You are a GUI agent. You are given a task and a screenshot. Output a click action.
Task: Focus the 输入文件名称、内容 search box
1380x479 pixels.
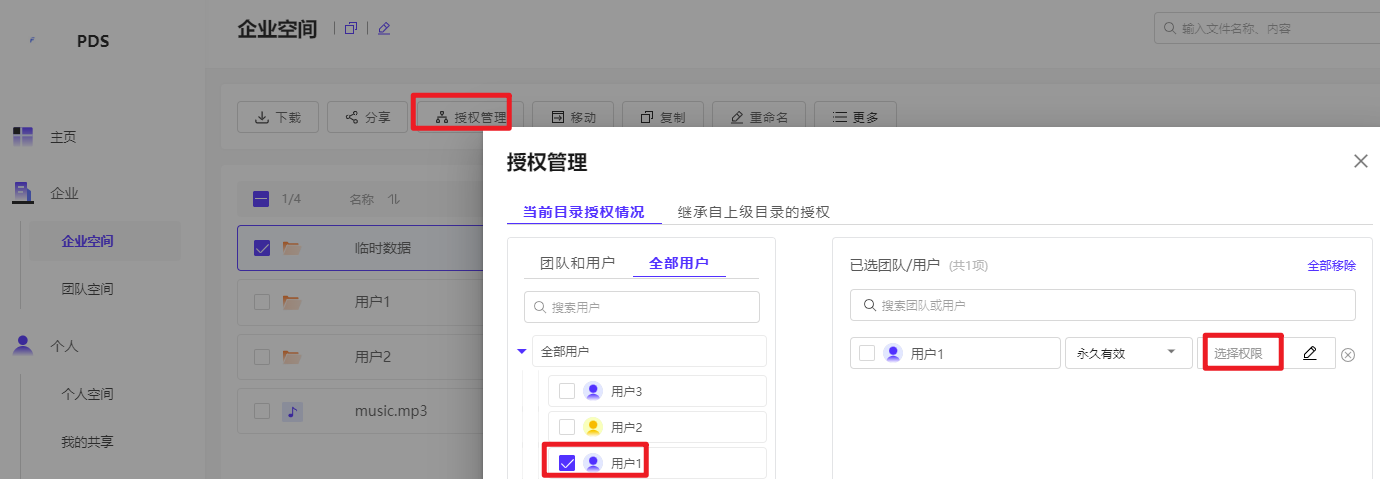pyautogui.click(x=1267, y=29)
